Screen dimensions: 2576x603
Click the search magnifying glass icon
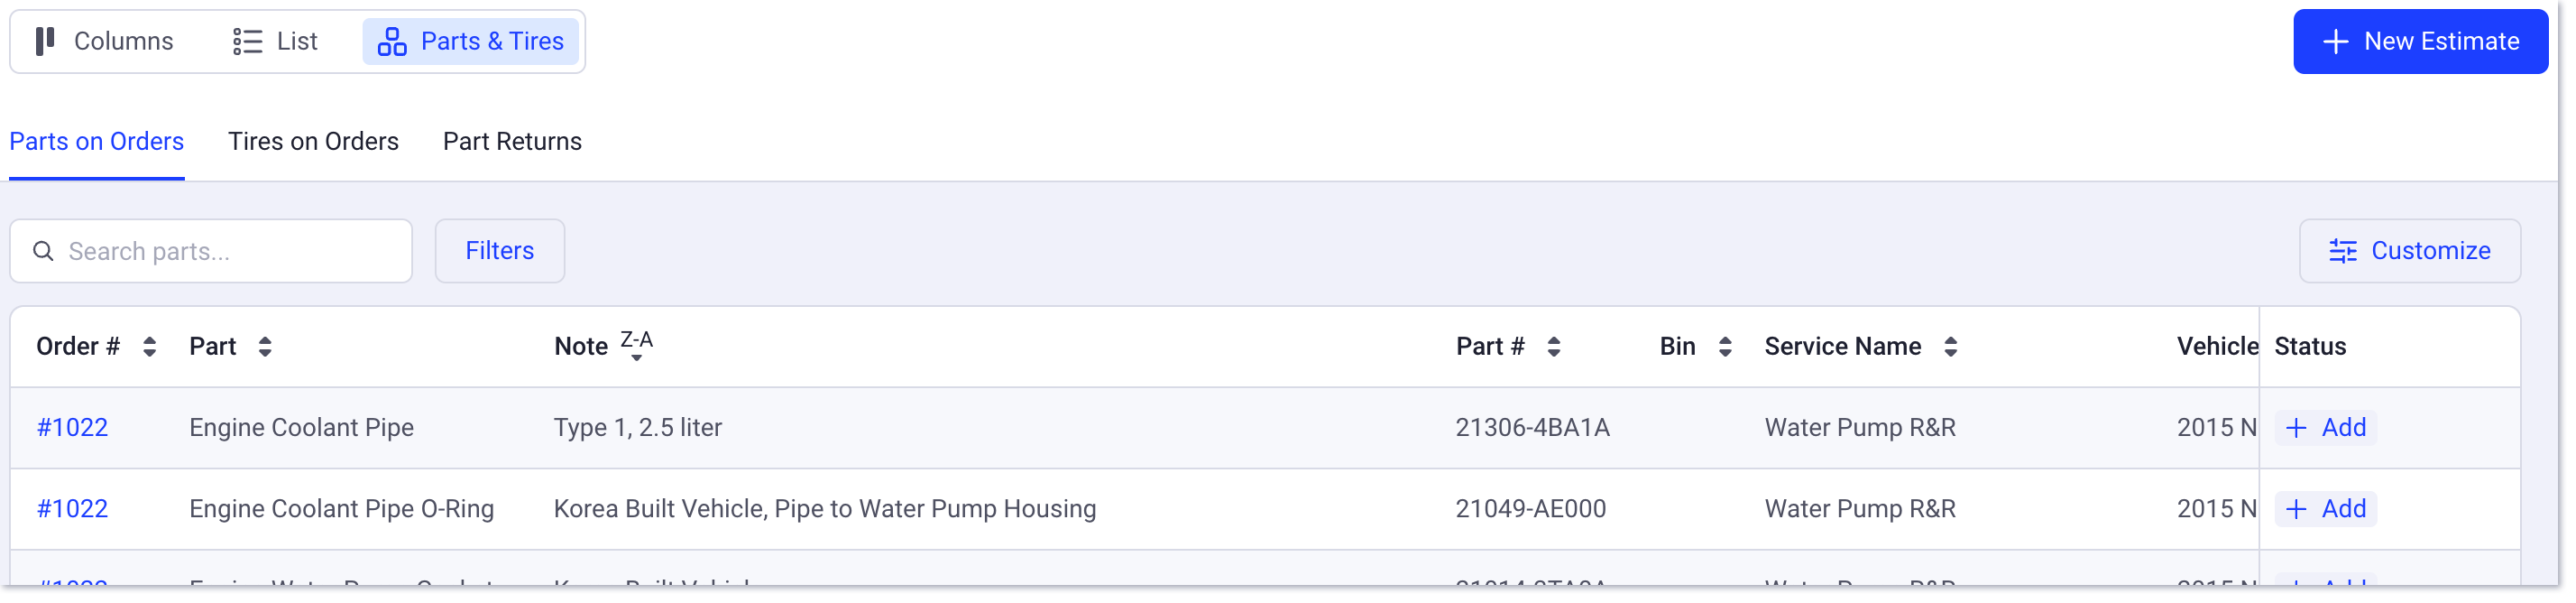point(44,251)
